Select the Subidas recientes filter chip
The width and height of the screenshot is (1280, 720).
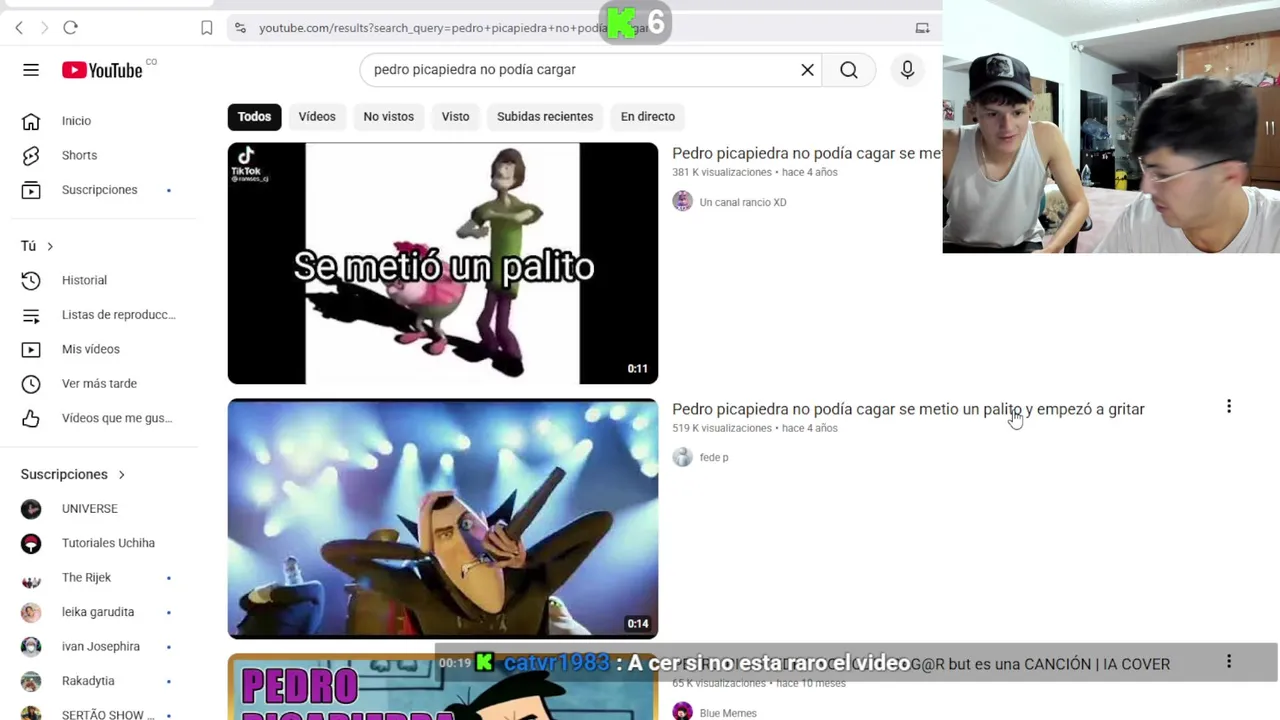coord(545,117)
